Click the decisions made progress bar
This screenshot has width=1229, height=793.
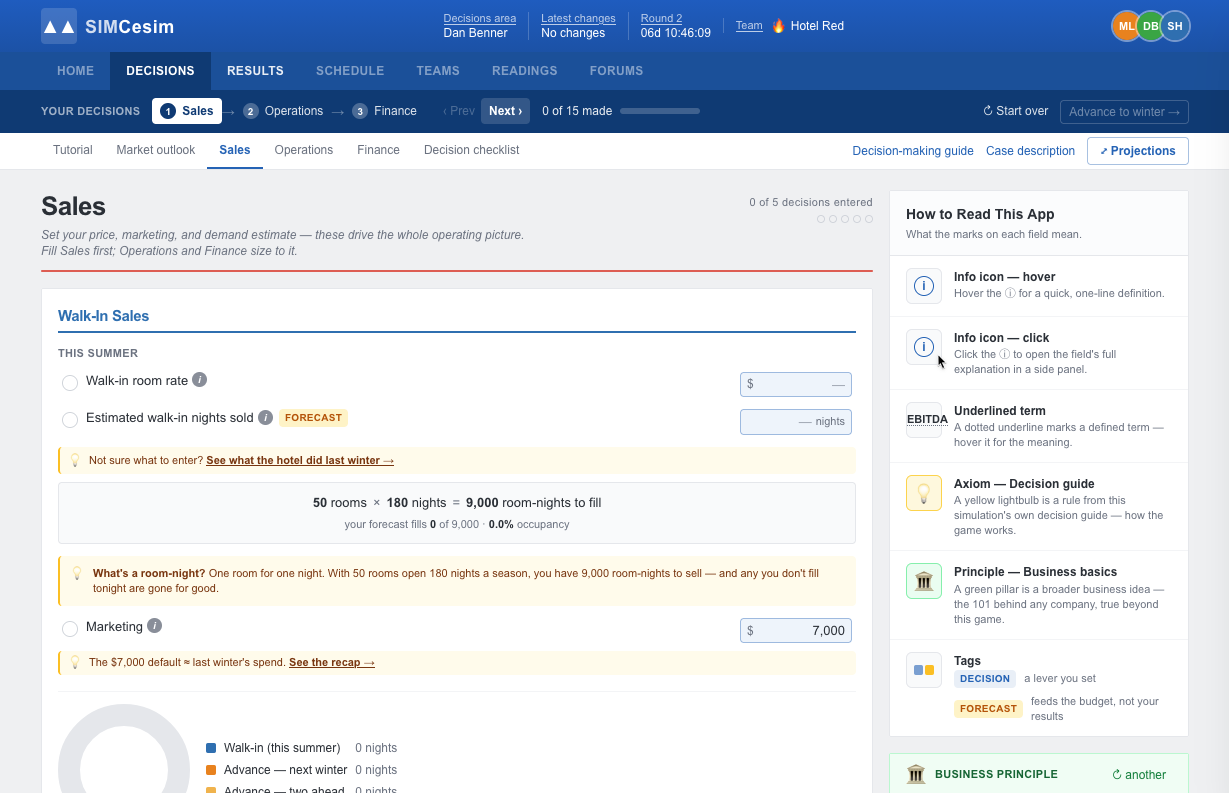(660, 111)
